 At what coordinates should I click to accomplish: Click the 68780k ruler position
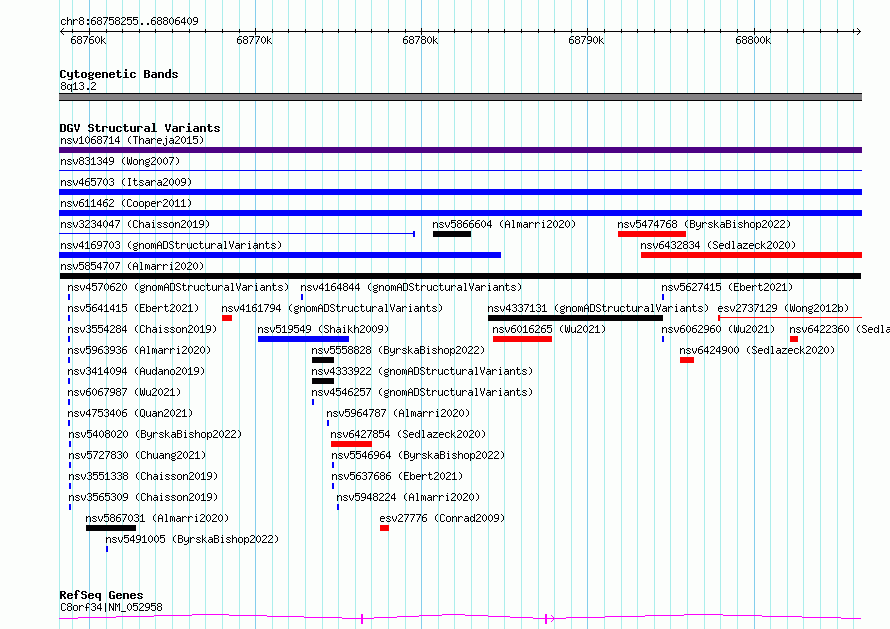421,40
